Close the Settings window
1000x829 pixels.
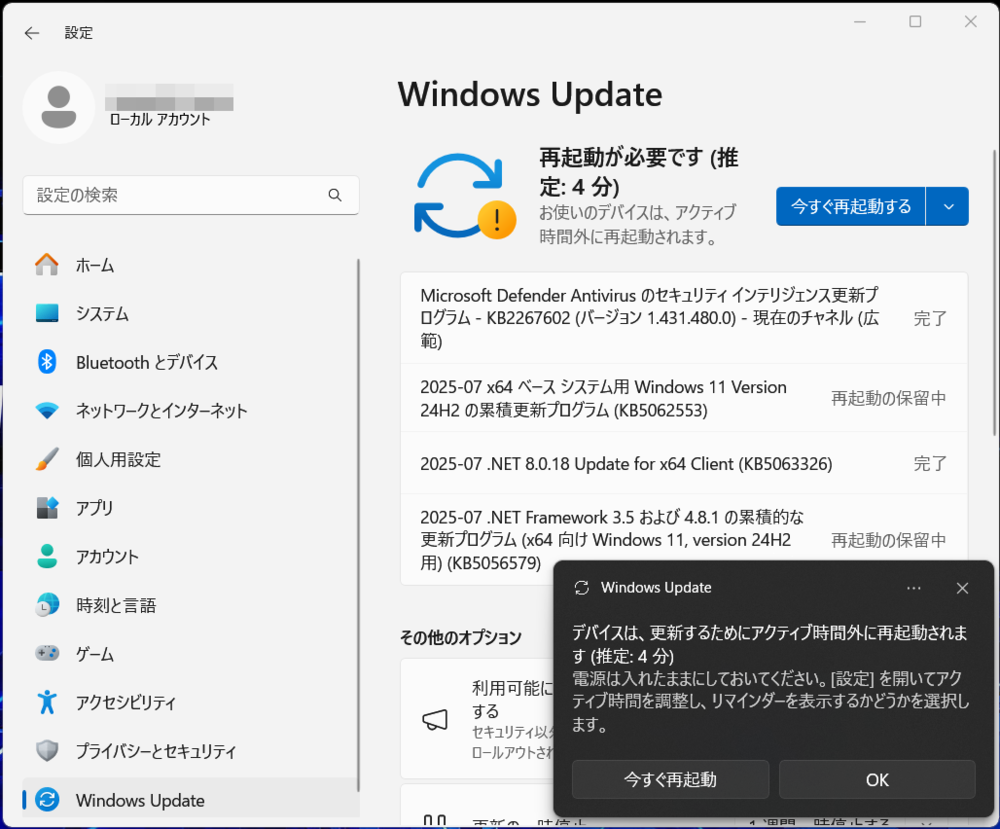(x=971, y=22)
